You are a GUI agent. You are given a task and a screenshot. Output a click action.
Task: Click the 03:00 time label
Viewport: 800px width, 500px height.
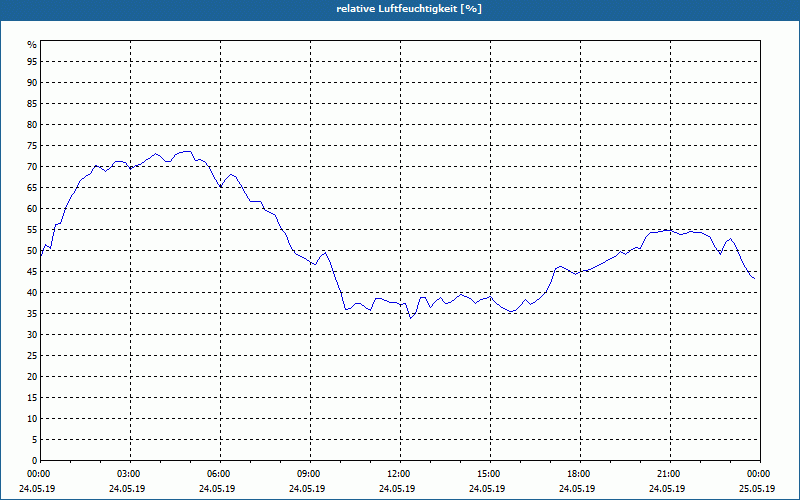tap(131, 474)
